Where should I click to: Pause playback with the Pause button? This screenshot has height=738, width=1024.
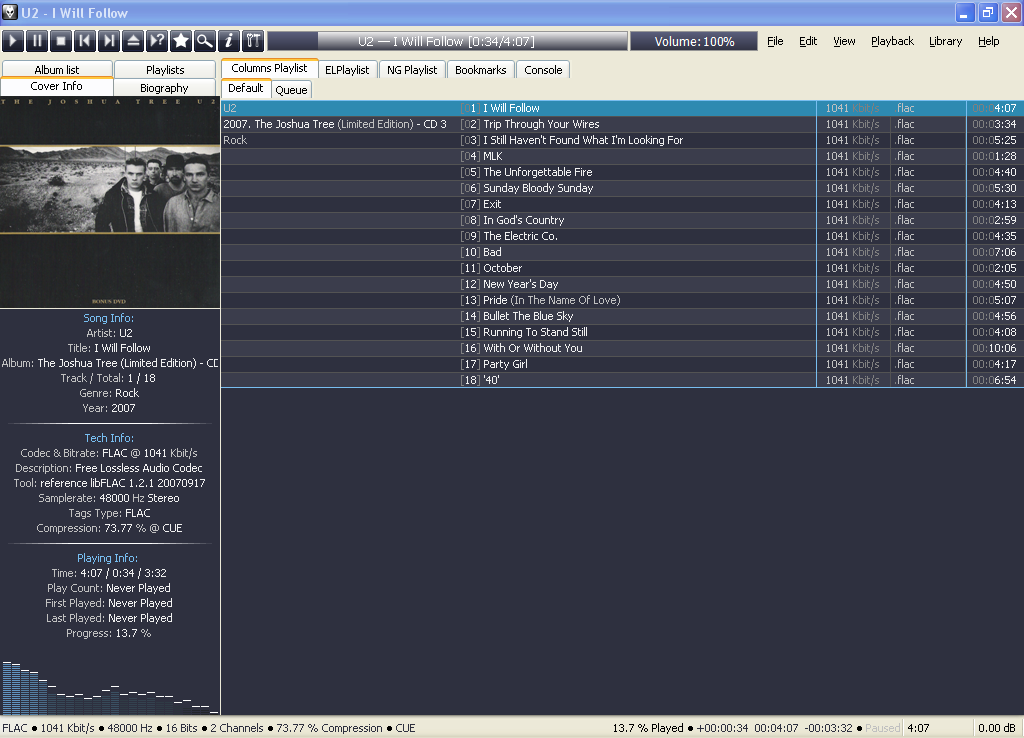[37, 41]
